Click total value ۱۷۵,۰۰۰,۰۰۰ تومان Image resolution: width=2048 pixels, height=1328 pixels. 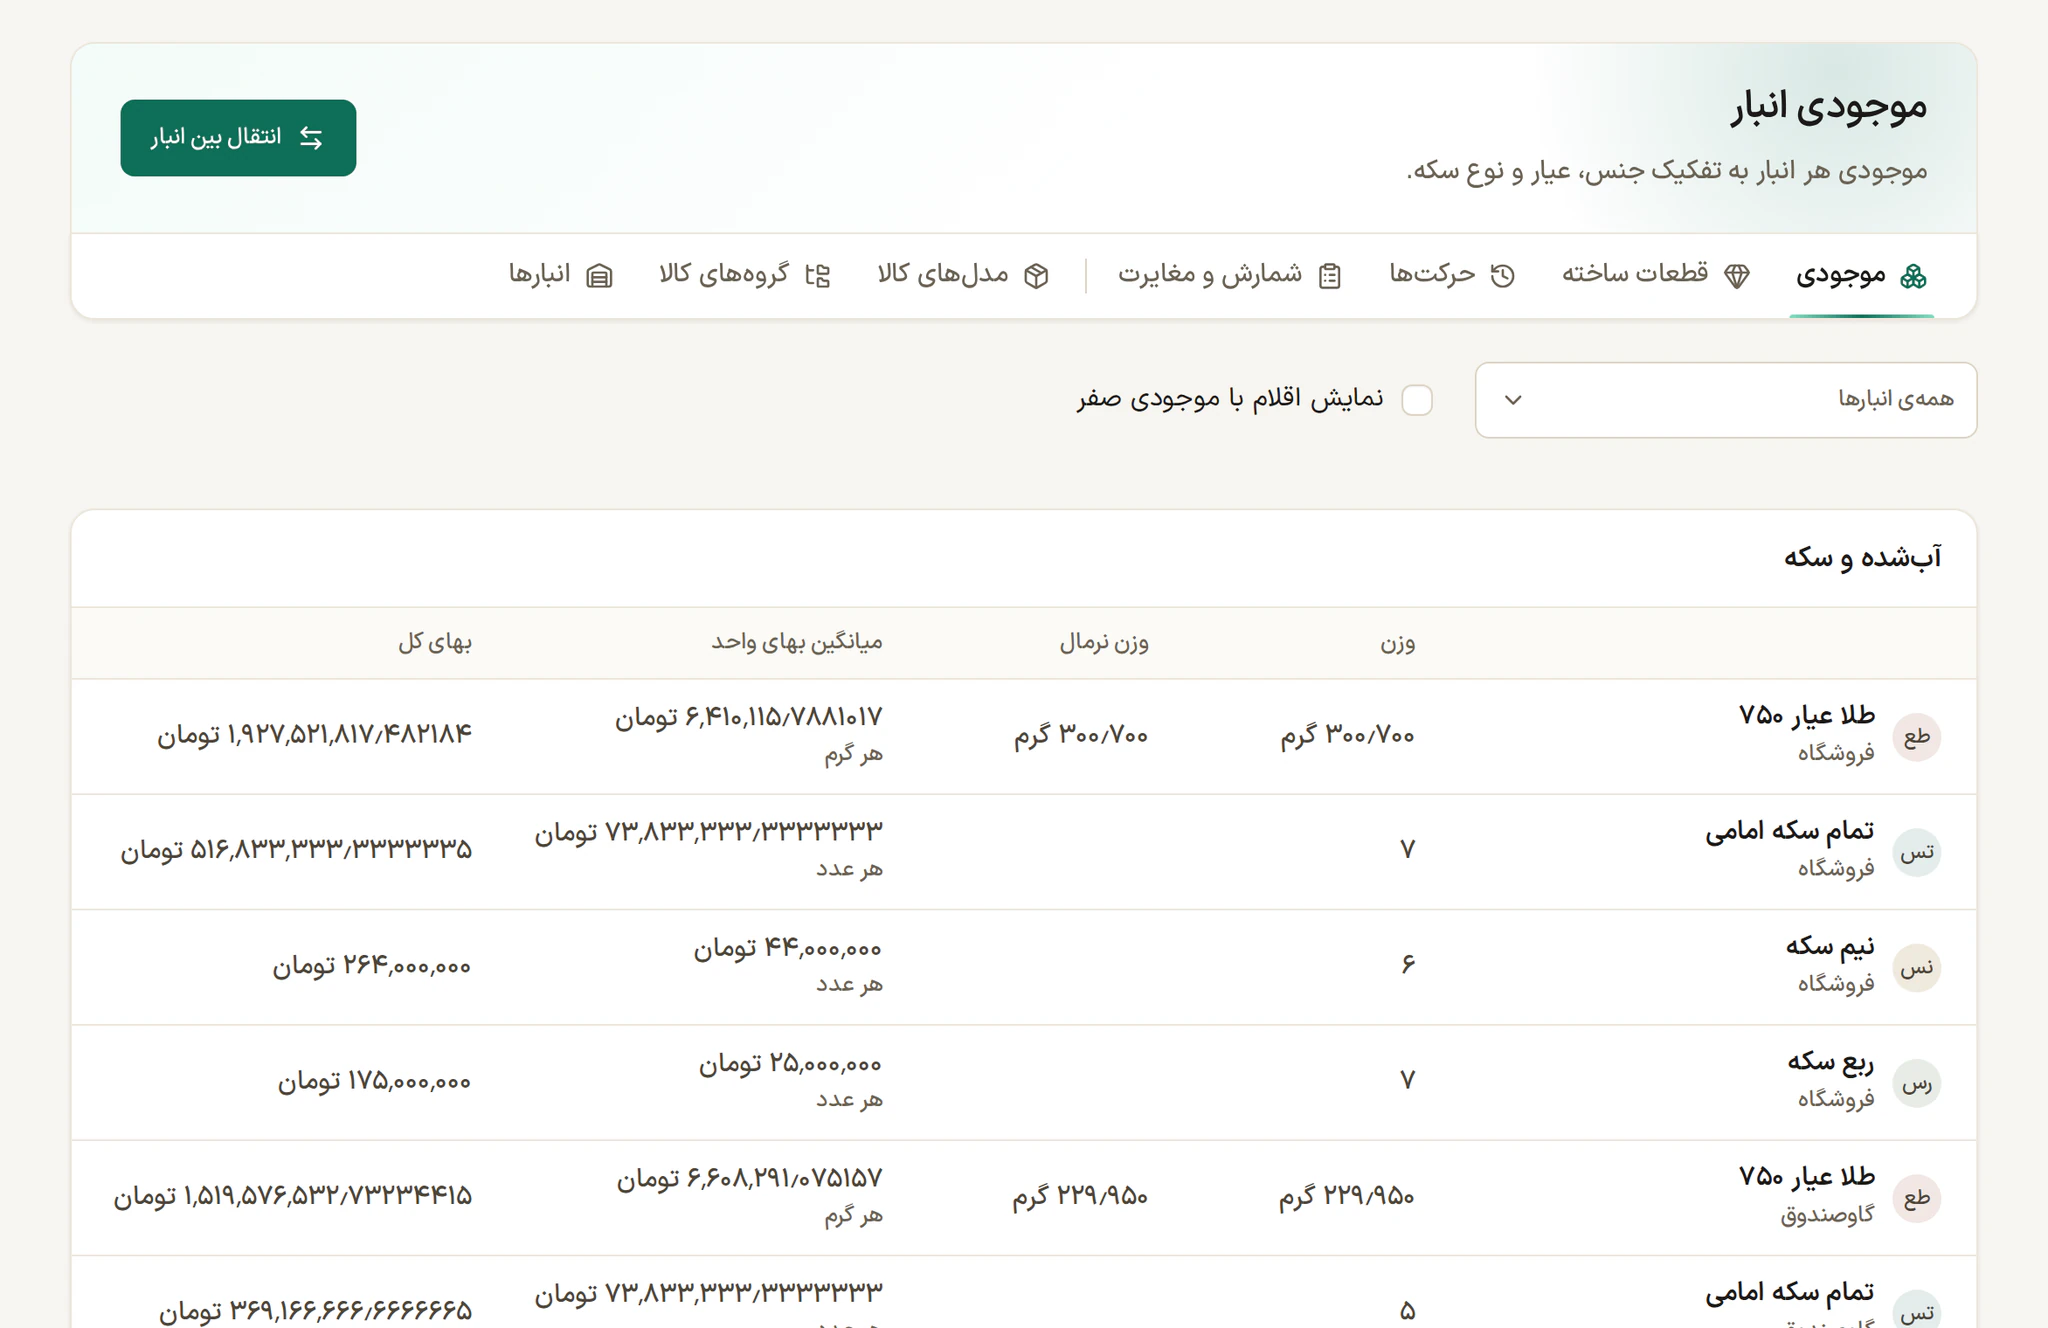[374, 1081]
